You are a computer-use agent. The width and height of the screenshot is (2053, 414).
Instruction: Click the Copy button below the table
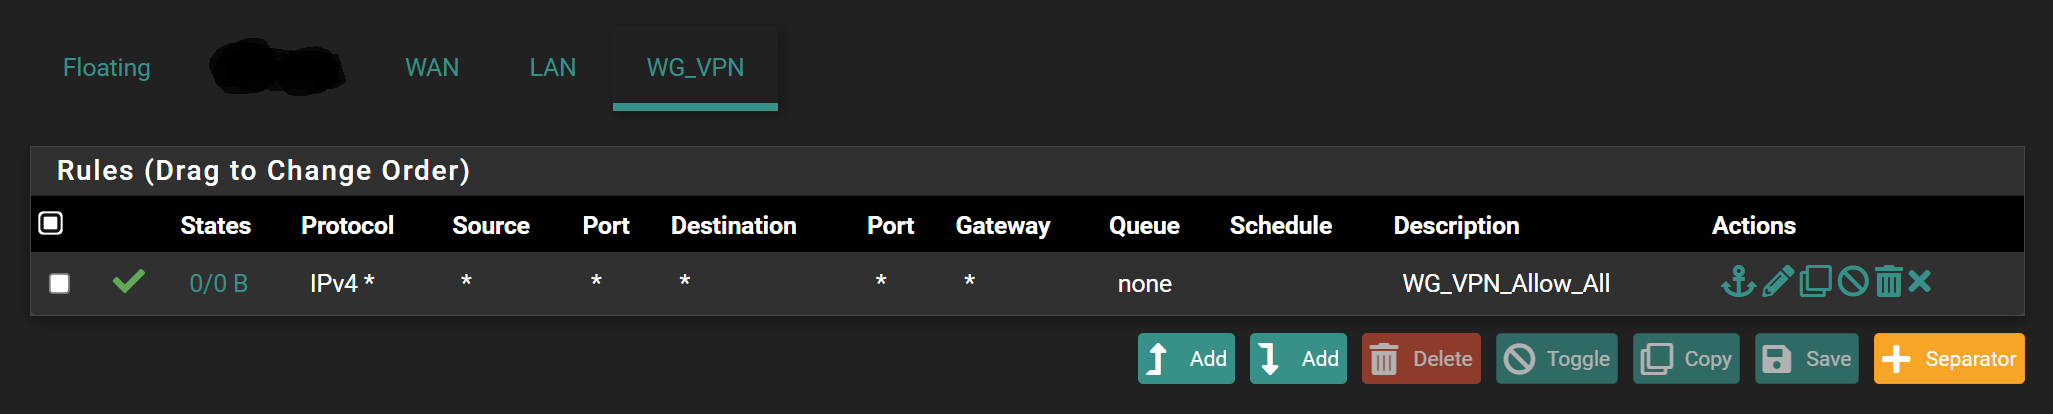1687,359
